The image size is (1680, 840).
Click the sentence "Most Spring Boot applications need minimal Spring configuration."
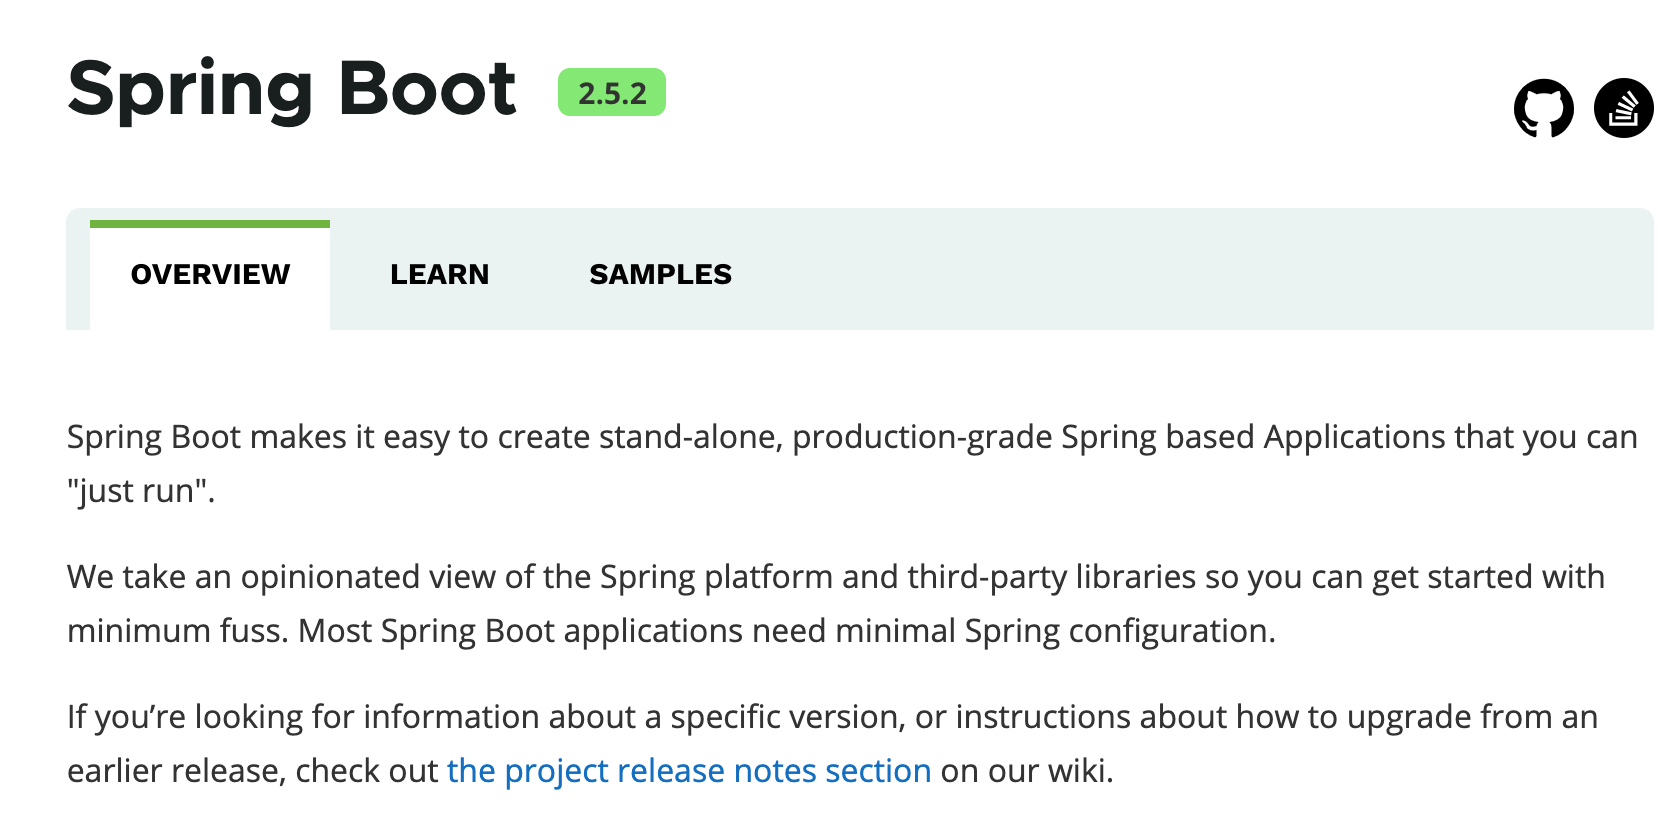point(787,631)
